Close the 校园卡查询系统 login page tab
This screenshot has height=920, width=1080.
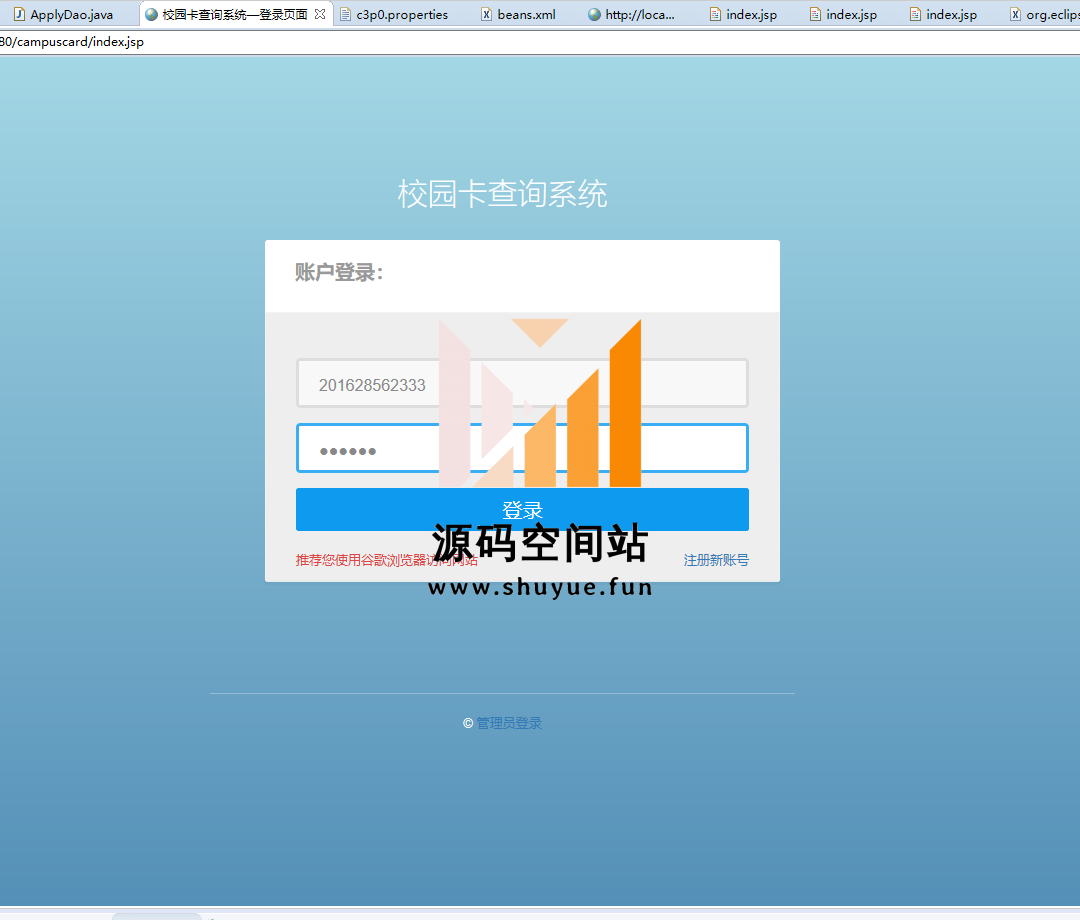click(320, 15)
